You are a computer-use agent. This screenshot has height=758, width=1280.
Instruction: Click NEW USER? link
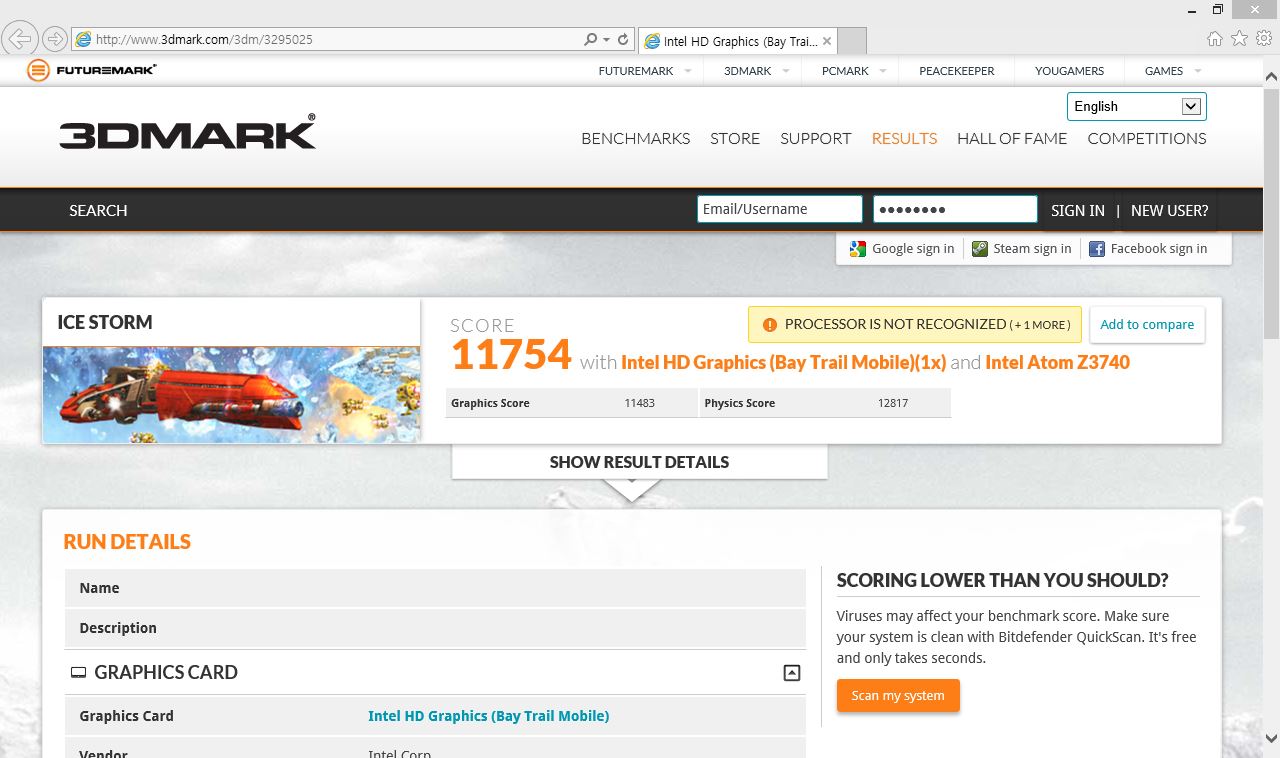point(1170,210)
